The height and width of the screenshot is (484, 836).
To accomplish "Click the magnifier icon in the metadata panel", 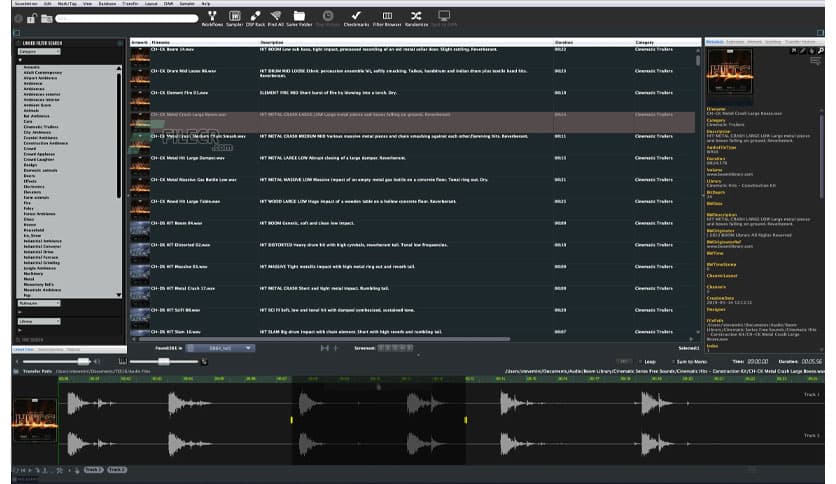I will (x=821, y=51).
